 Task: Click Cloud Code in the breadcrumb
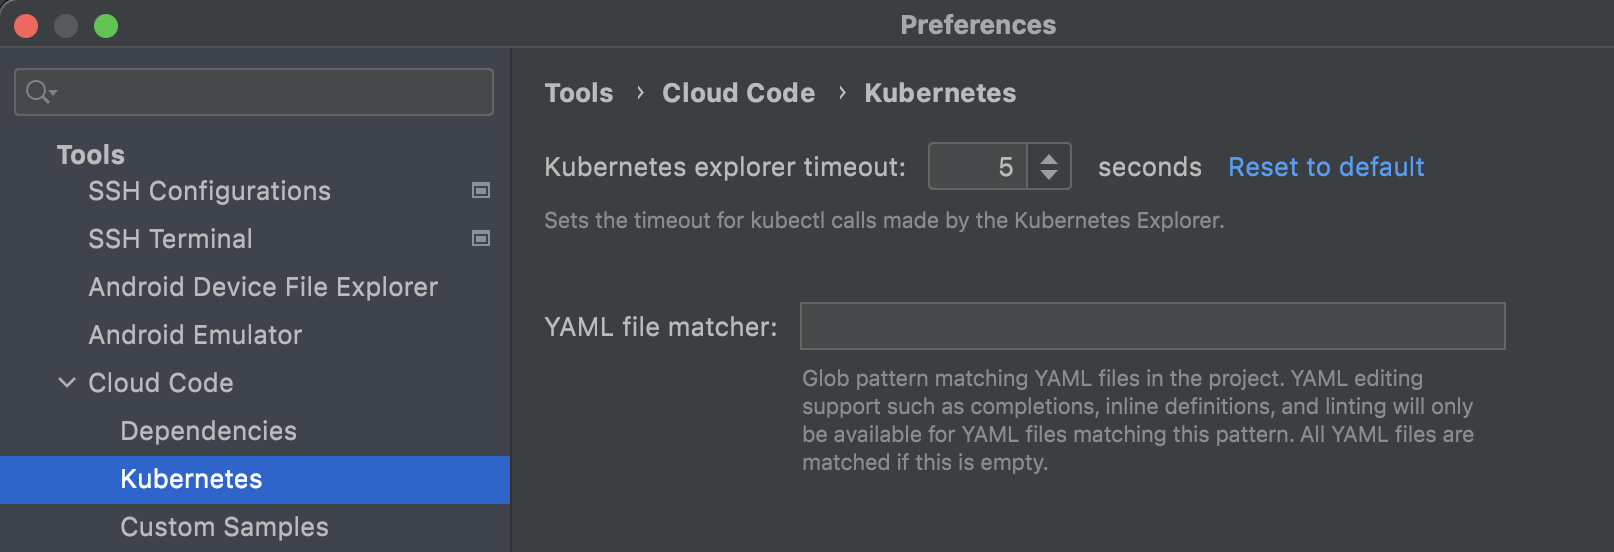pyautogui.click(x=738, y=93)
